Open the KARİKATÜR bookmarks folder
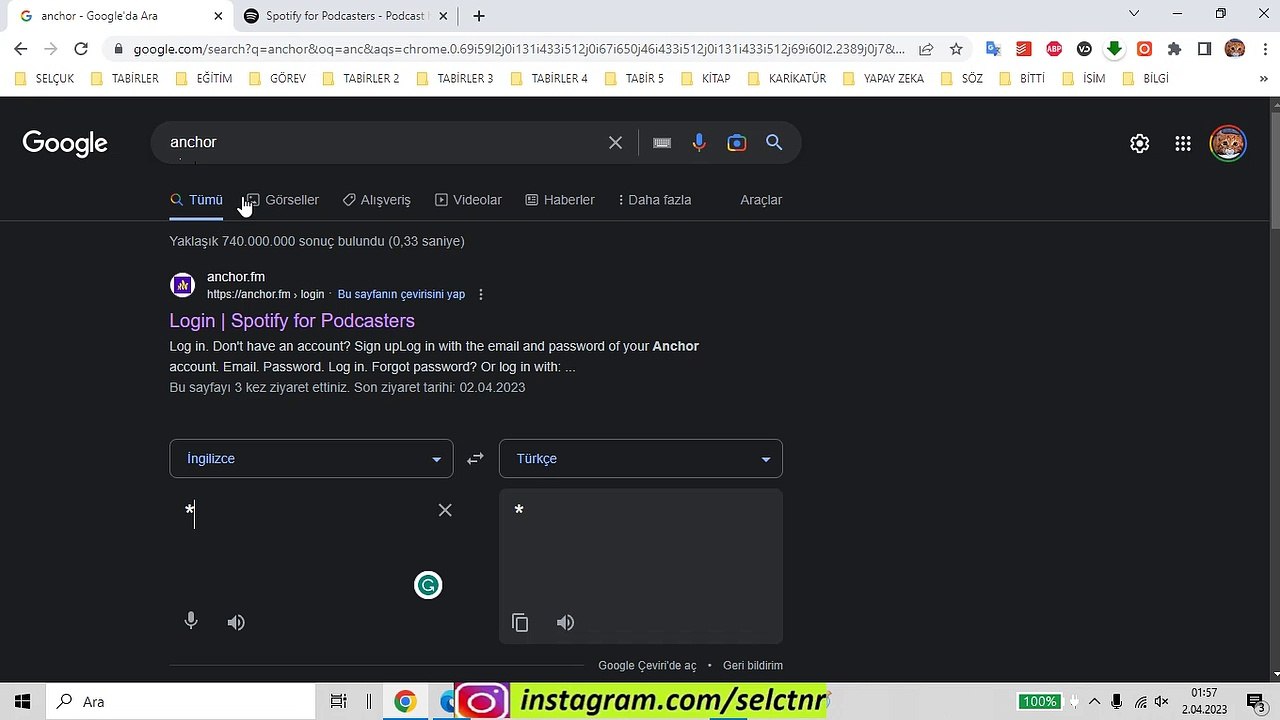 click(x=786, y=79)
